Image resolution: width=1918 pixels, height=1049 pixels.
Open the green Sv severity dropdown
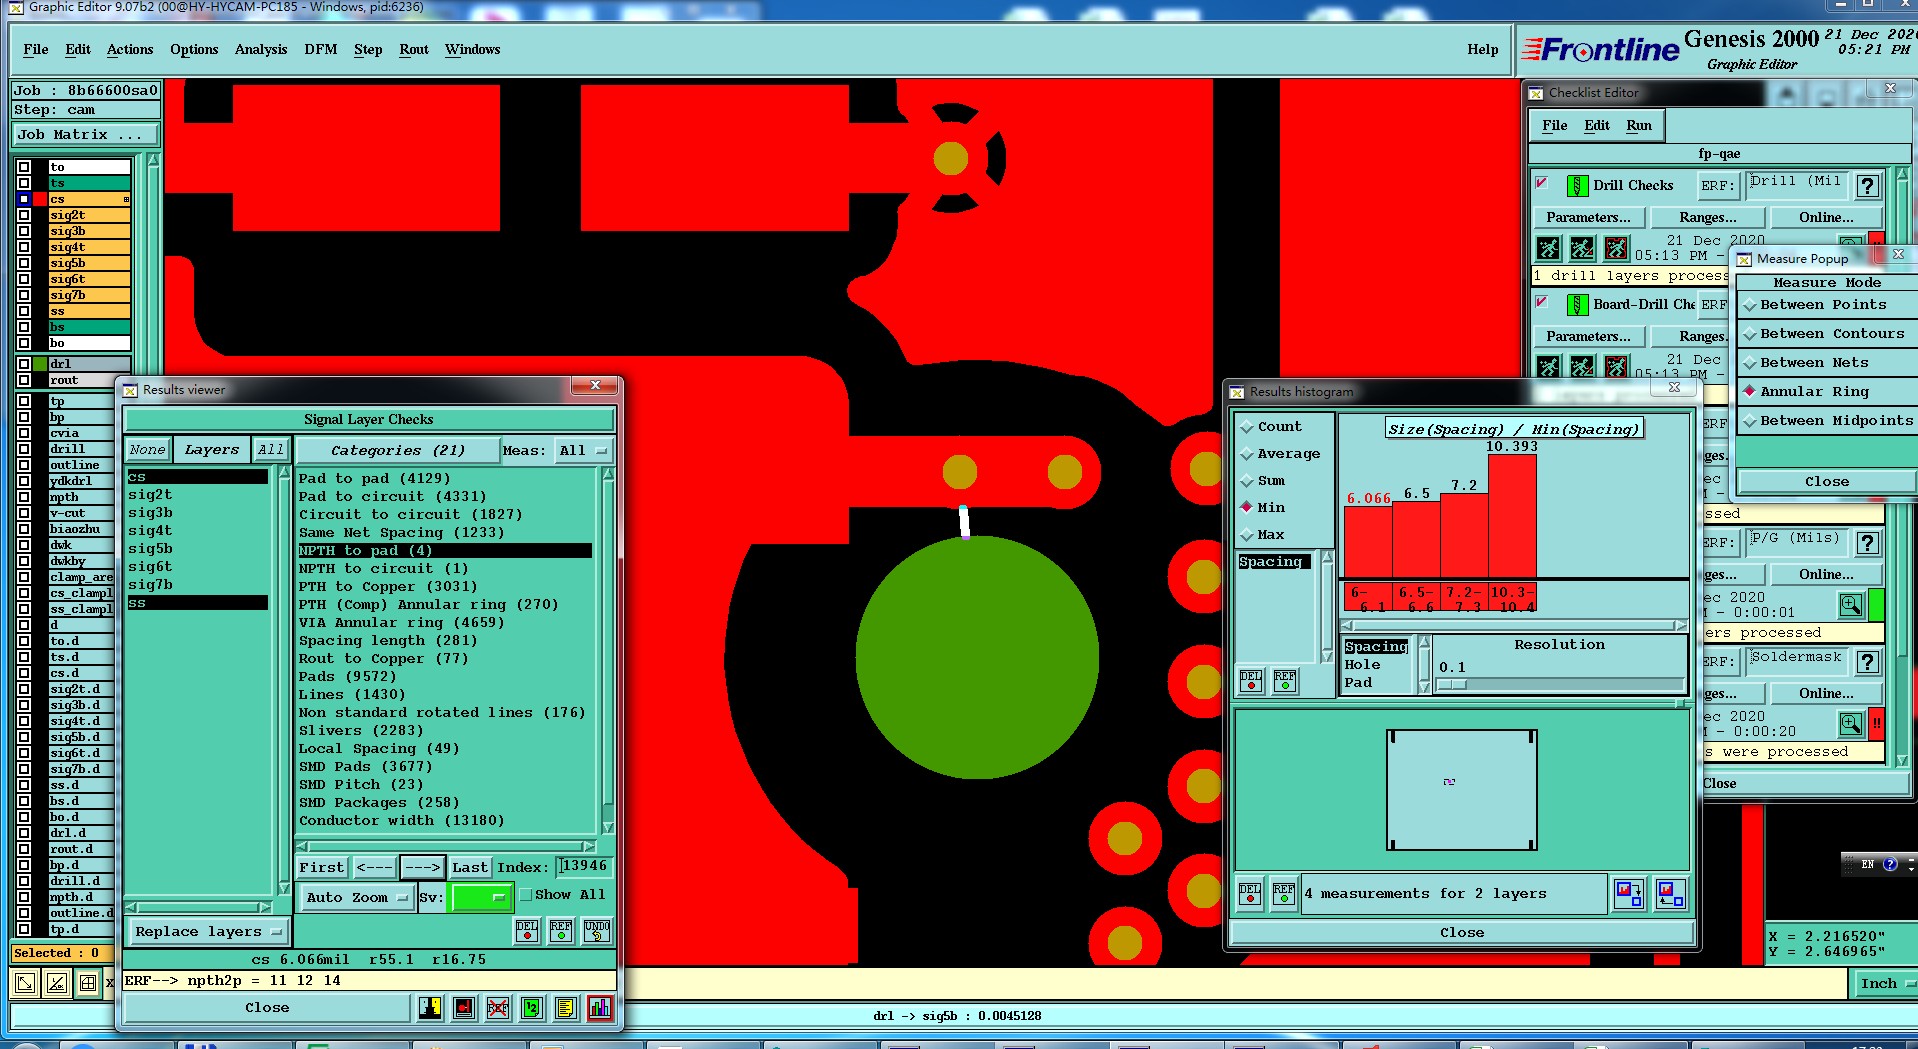480,897
